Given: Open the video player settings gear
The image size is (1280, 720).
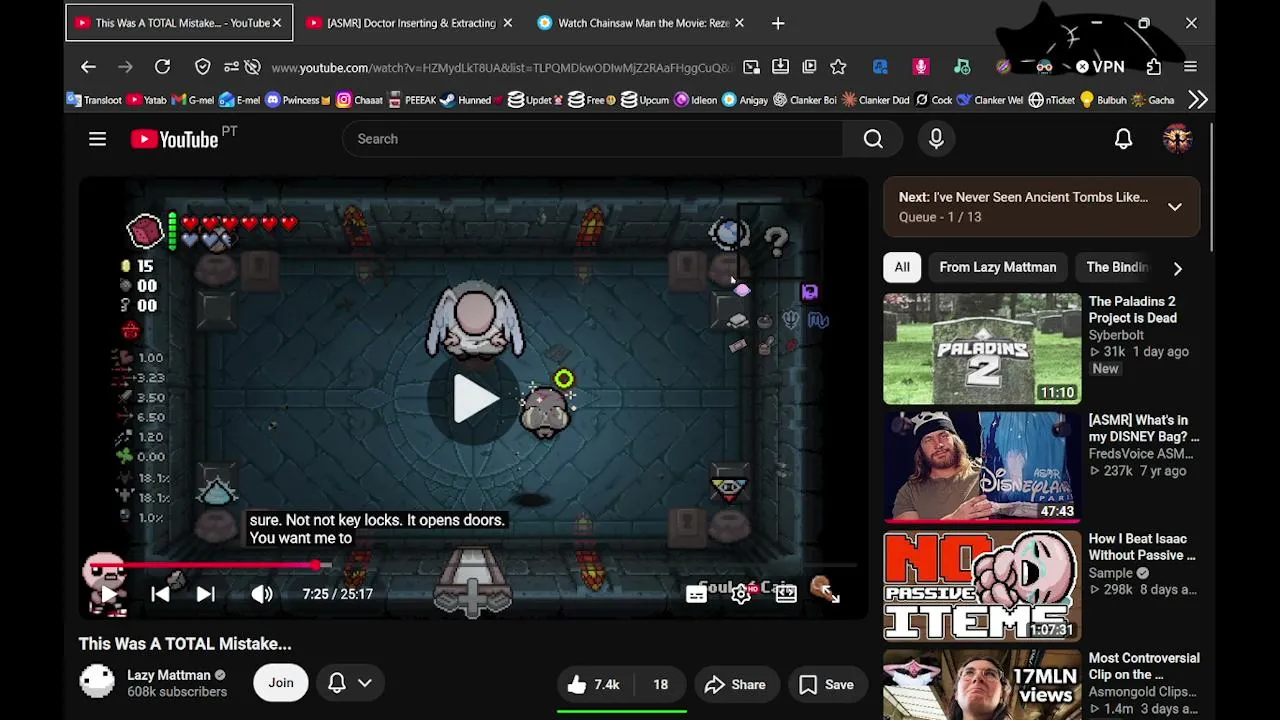Looking at the screenshot, I should pyautogui.click(x=741, y=594).
